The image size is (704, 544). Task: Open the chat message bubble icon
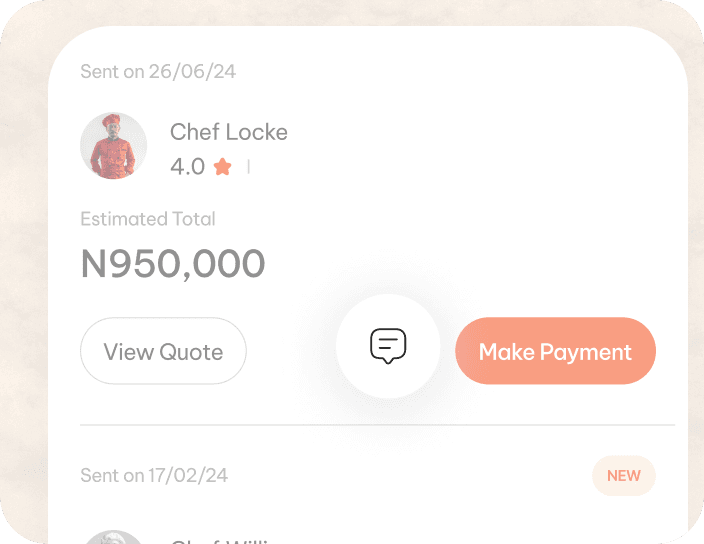388,346
